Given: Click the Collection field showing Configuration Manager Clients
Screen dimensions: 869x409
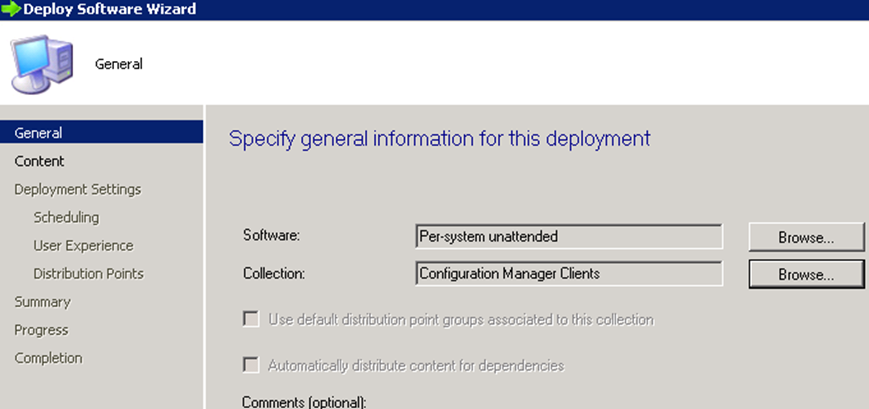Looking at the screenshot, I should coord(569,273).
